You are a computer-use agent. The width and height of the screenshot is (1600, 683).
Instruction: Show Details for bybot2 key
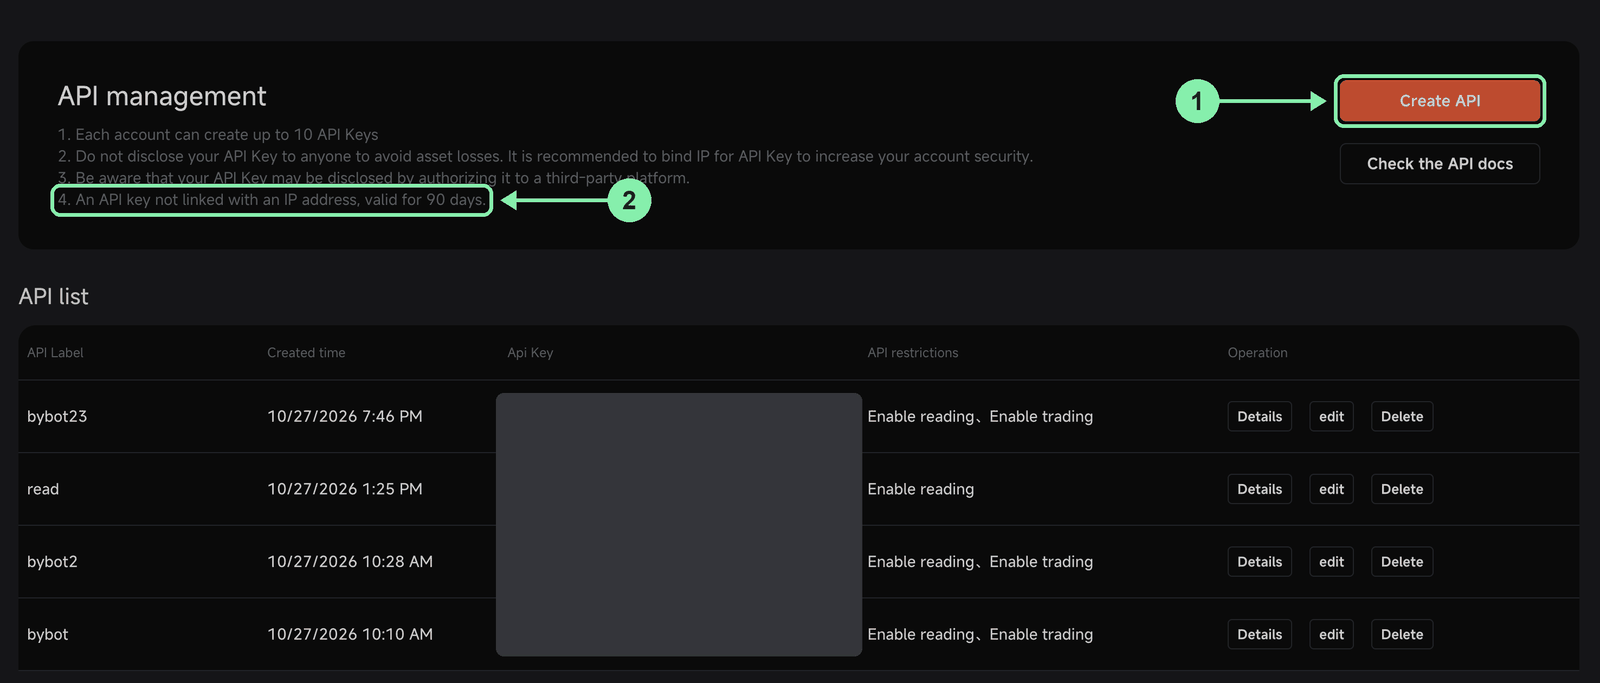[1260, 562]
